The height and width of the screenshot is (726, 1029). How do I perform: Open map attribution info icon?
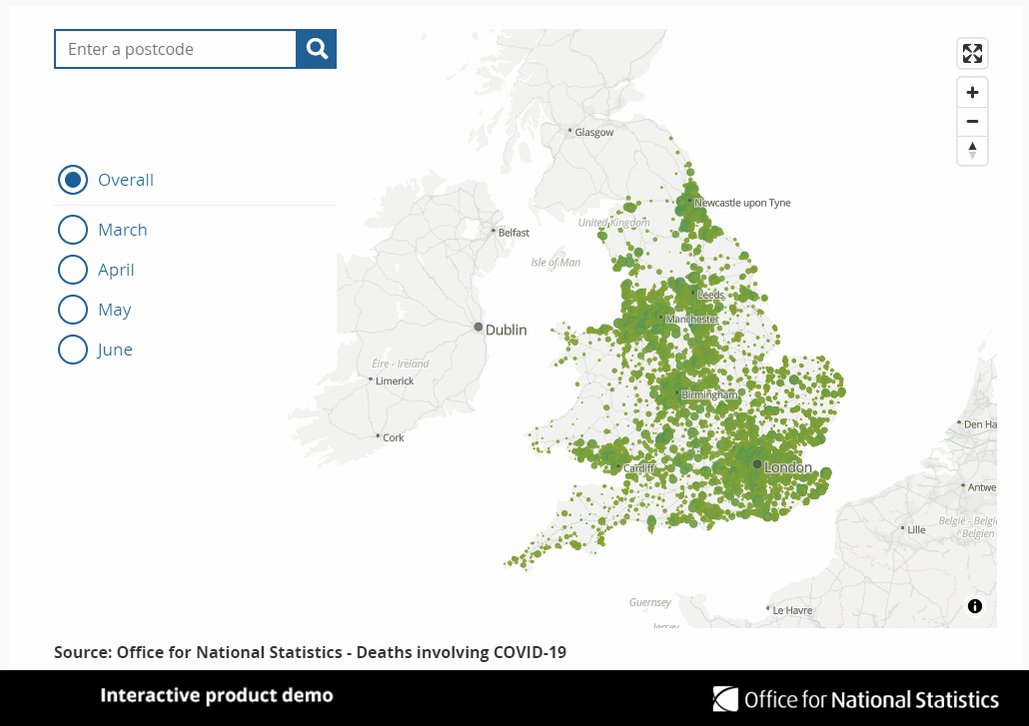975,606
